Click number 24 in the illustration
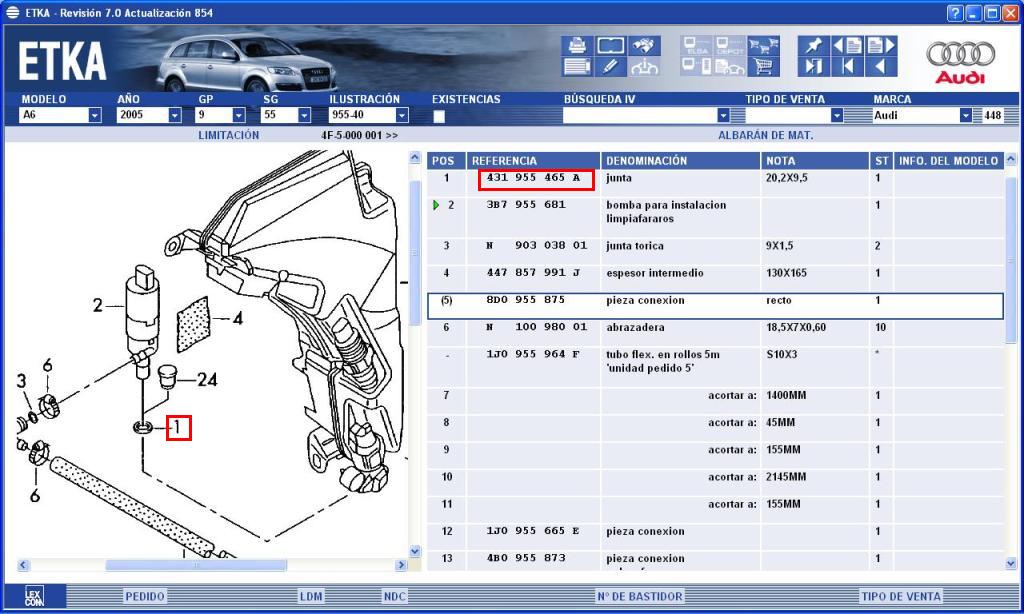This screenshot has height=614, width=1024. (x=207, y=380)
